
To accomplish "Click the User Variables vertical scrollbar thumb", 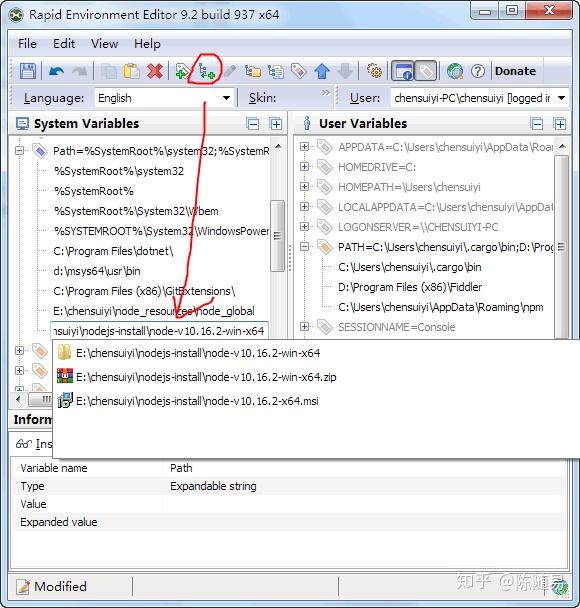I will (561, 247).
